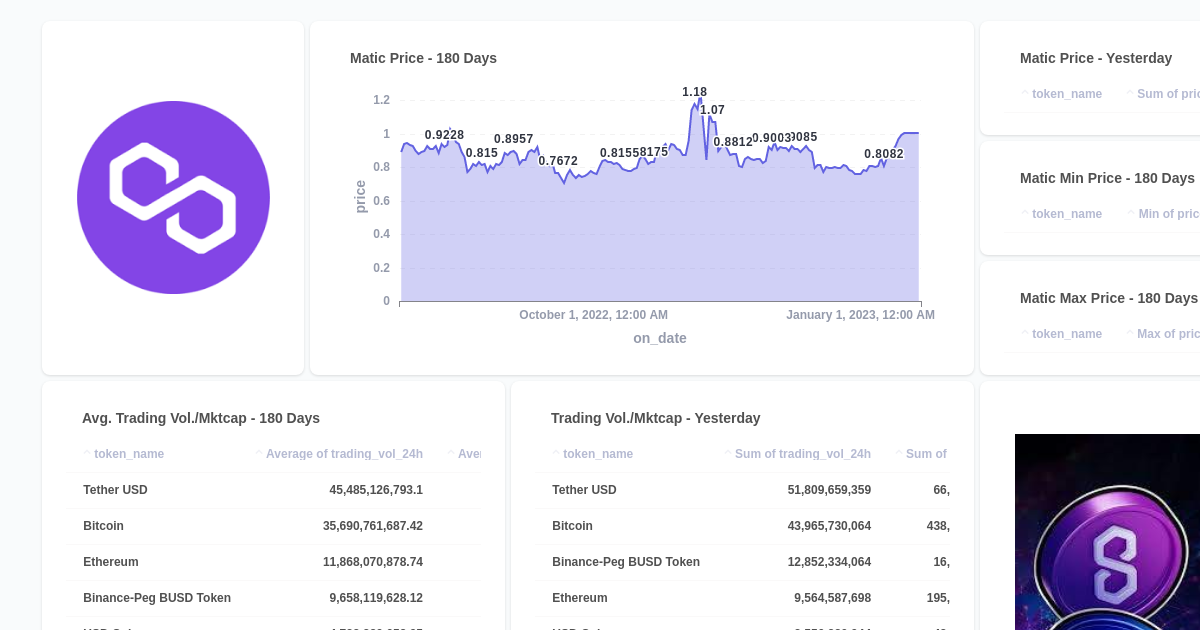
Task: Toggle sort direction on token_name in Matic Price Yesterday card
Action: 1024,93
